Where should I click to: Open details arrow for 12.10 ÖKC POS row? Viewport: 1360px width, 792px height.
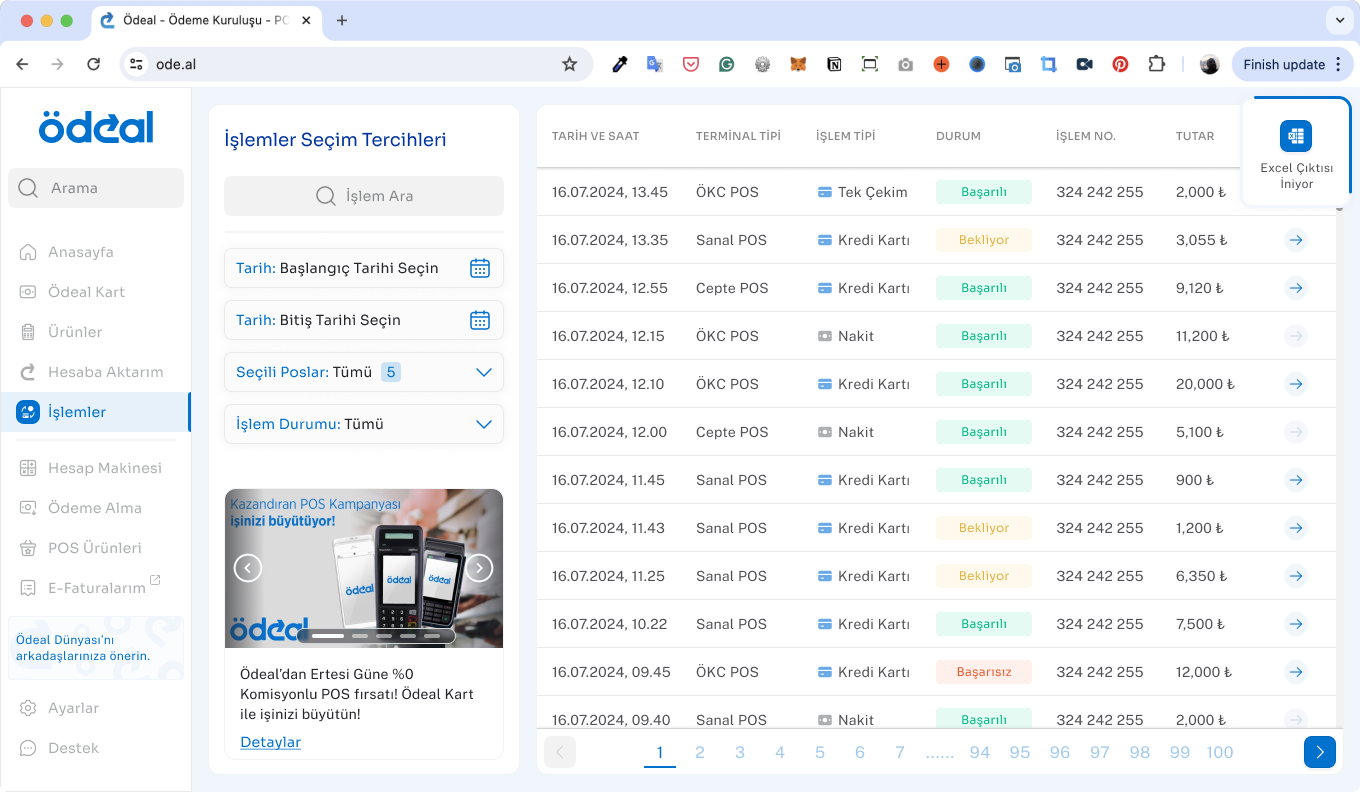click(x=1296, y=384)
